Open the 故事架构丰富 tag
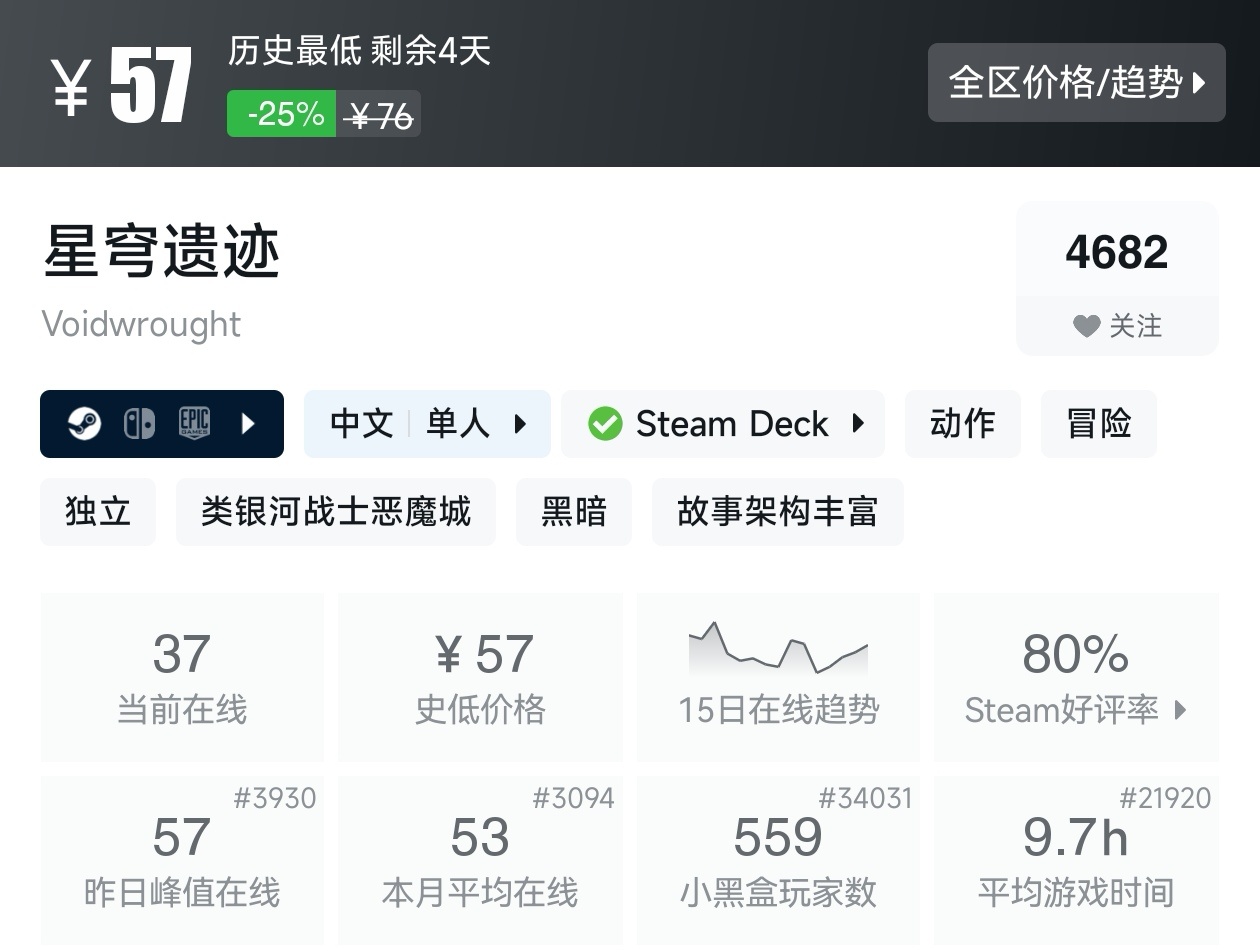The height and width of the screenshot is (952, 1260). point(777,512)
